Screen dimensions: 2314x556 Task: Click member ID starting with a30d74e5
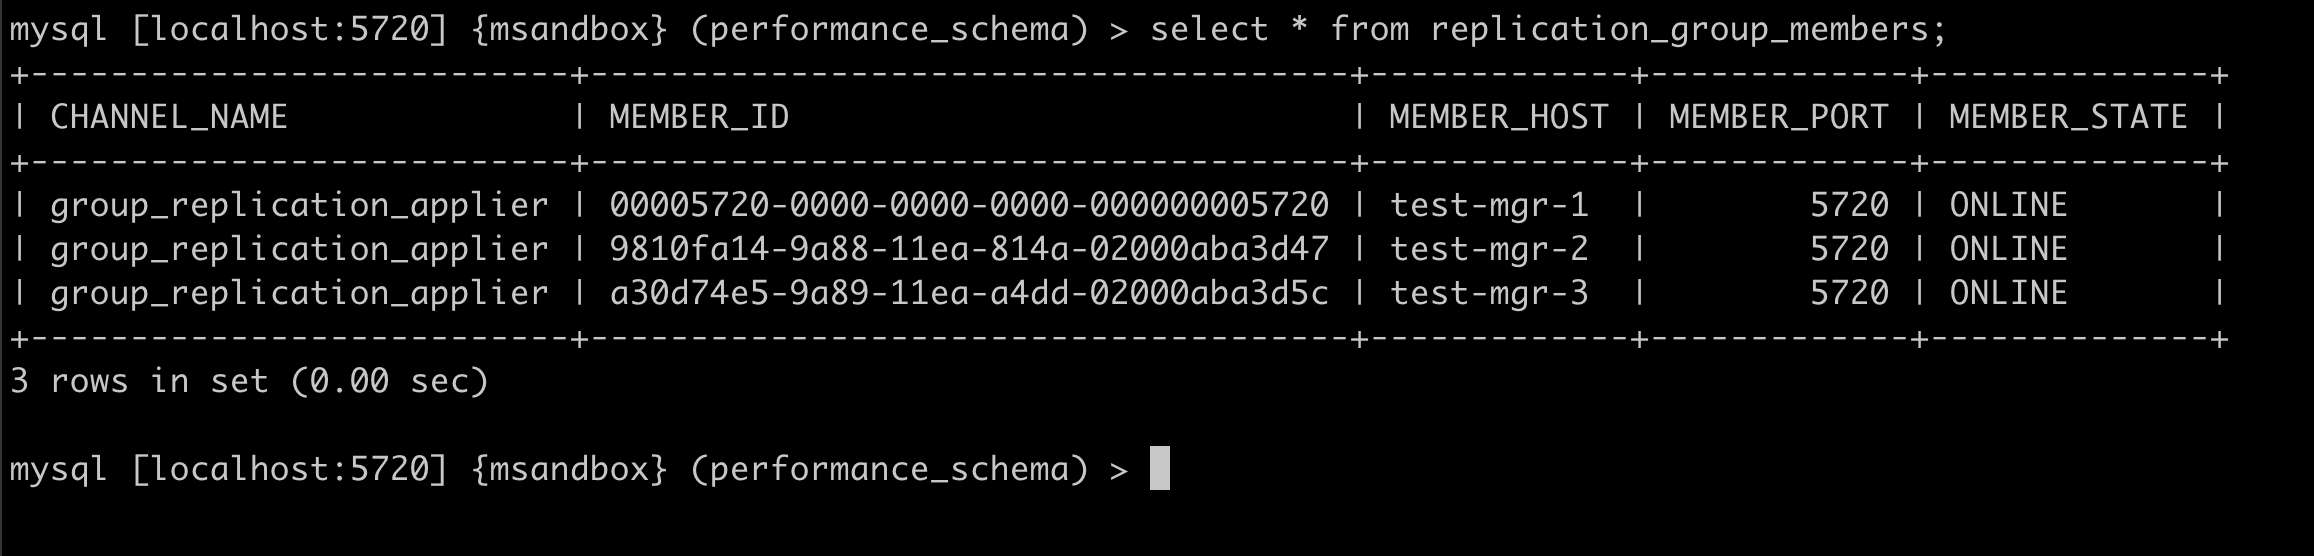[969, 293]
